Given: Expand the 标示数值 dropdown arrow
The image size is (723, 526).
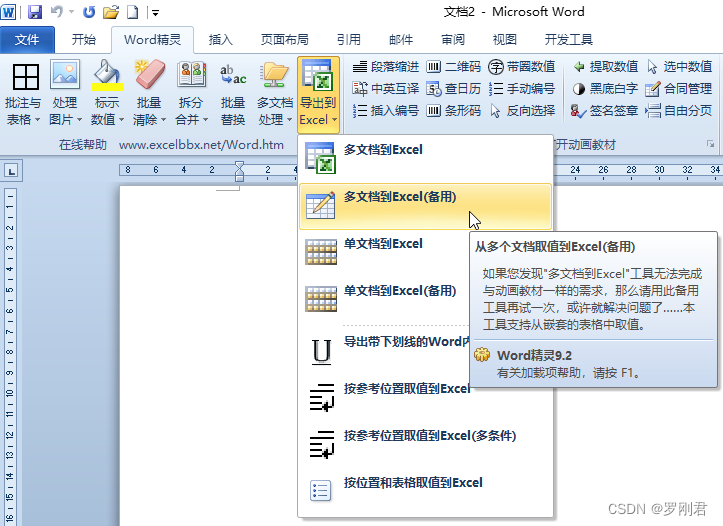Looking at the screenshot, I should click(x=121, y=120).
